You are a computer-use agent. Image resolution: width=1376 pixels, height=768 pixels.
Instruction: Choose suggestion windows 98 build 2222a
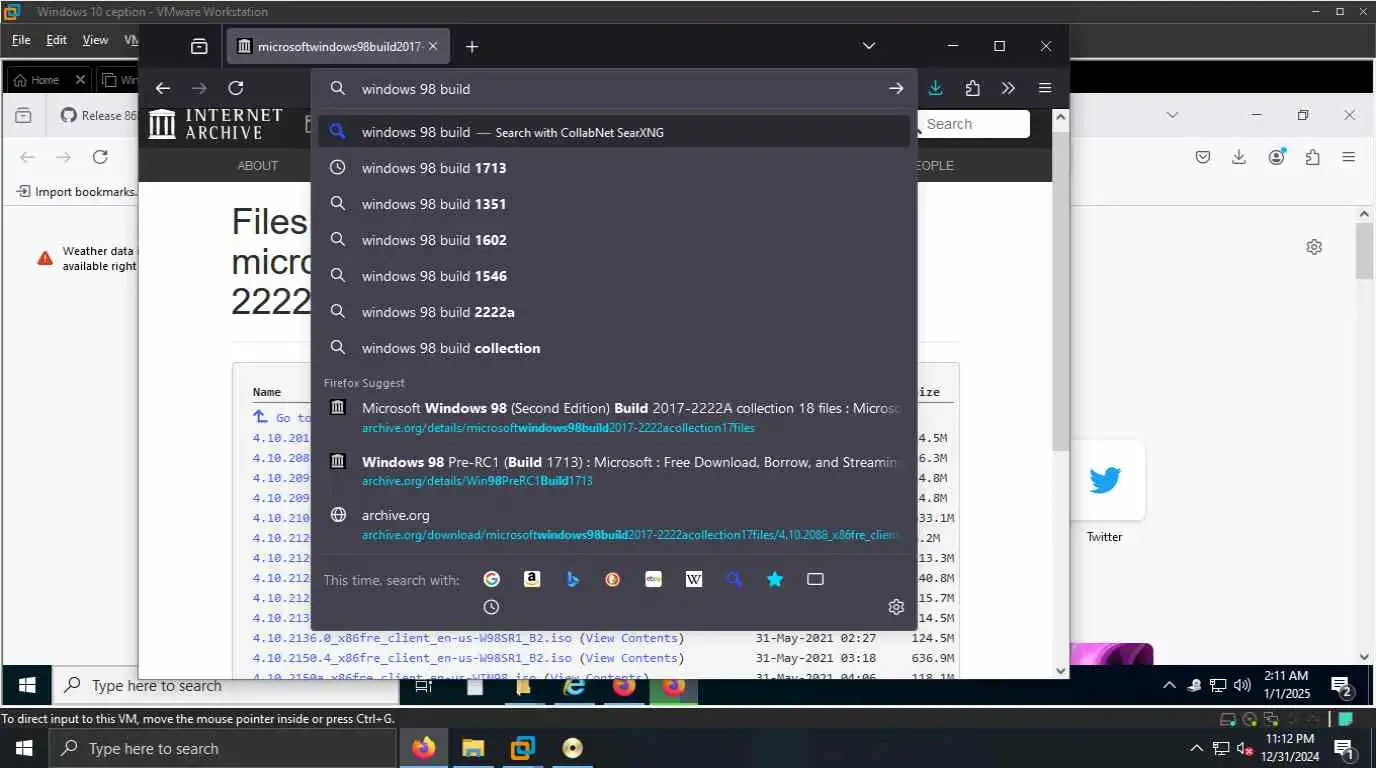615,312
